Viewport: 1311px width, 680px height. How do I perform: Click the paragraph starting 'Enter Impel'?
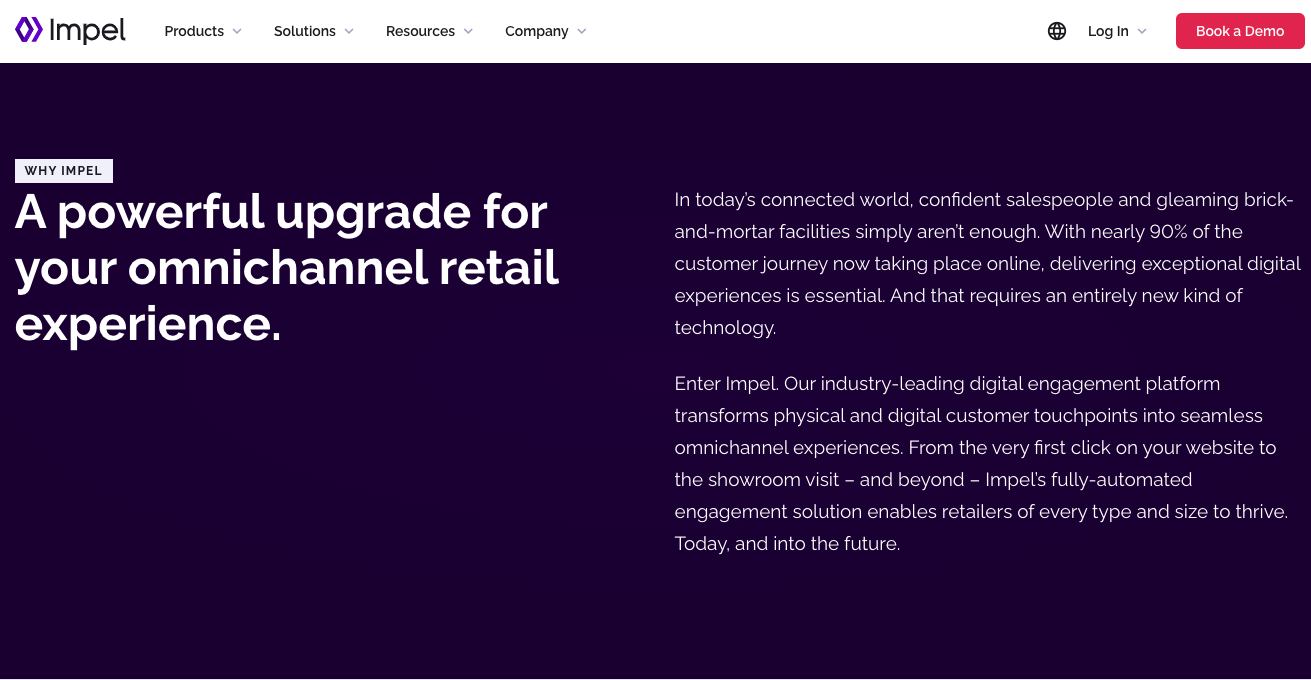tap(981, 463)
